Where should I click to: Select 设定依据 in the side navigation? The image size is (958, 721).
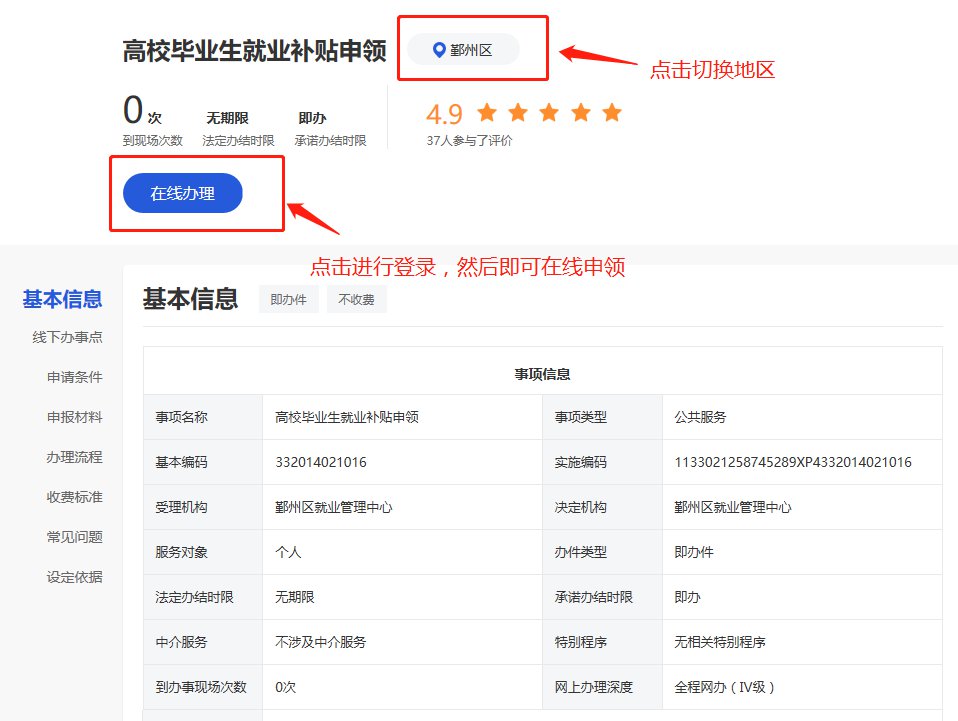74,577
